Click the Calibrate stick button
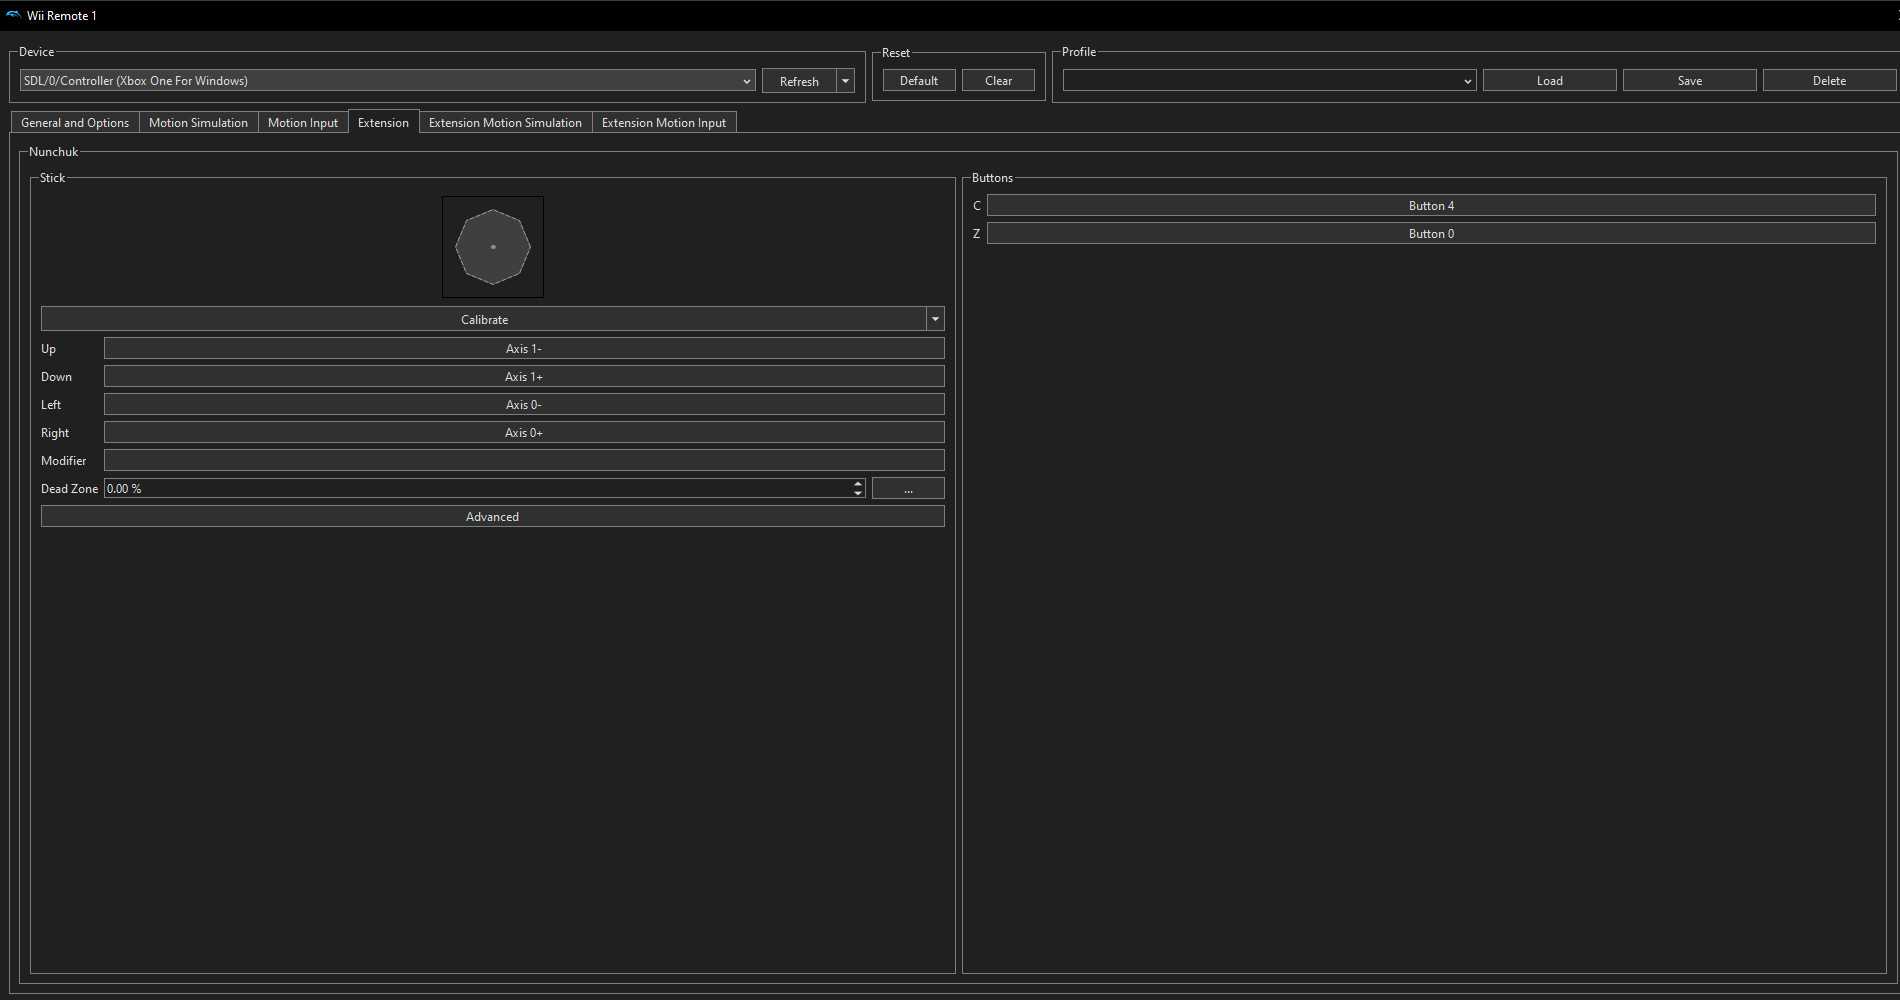 coord(484,319)
